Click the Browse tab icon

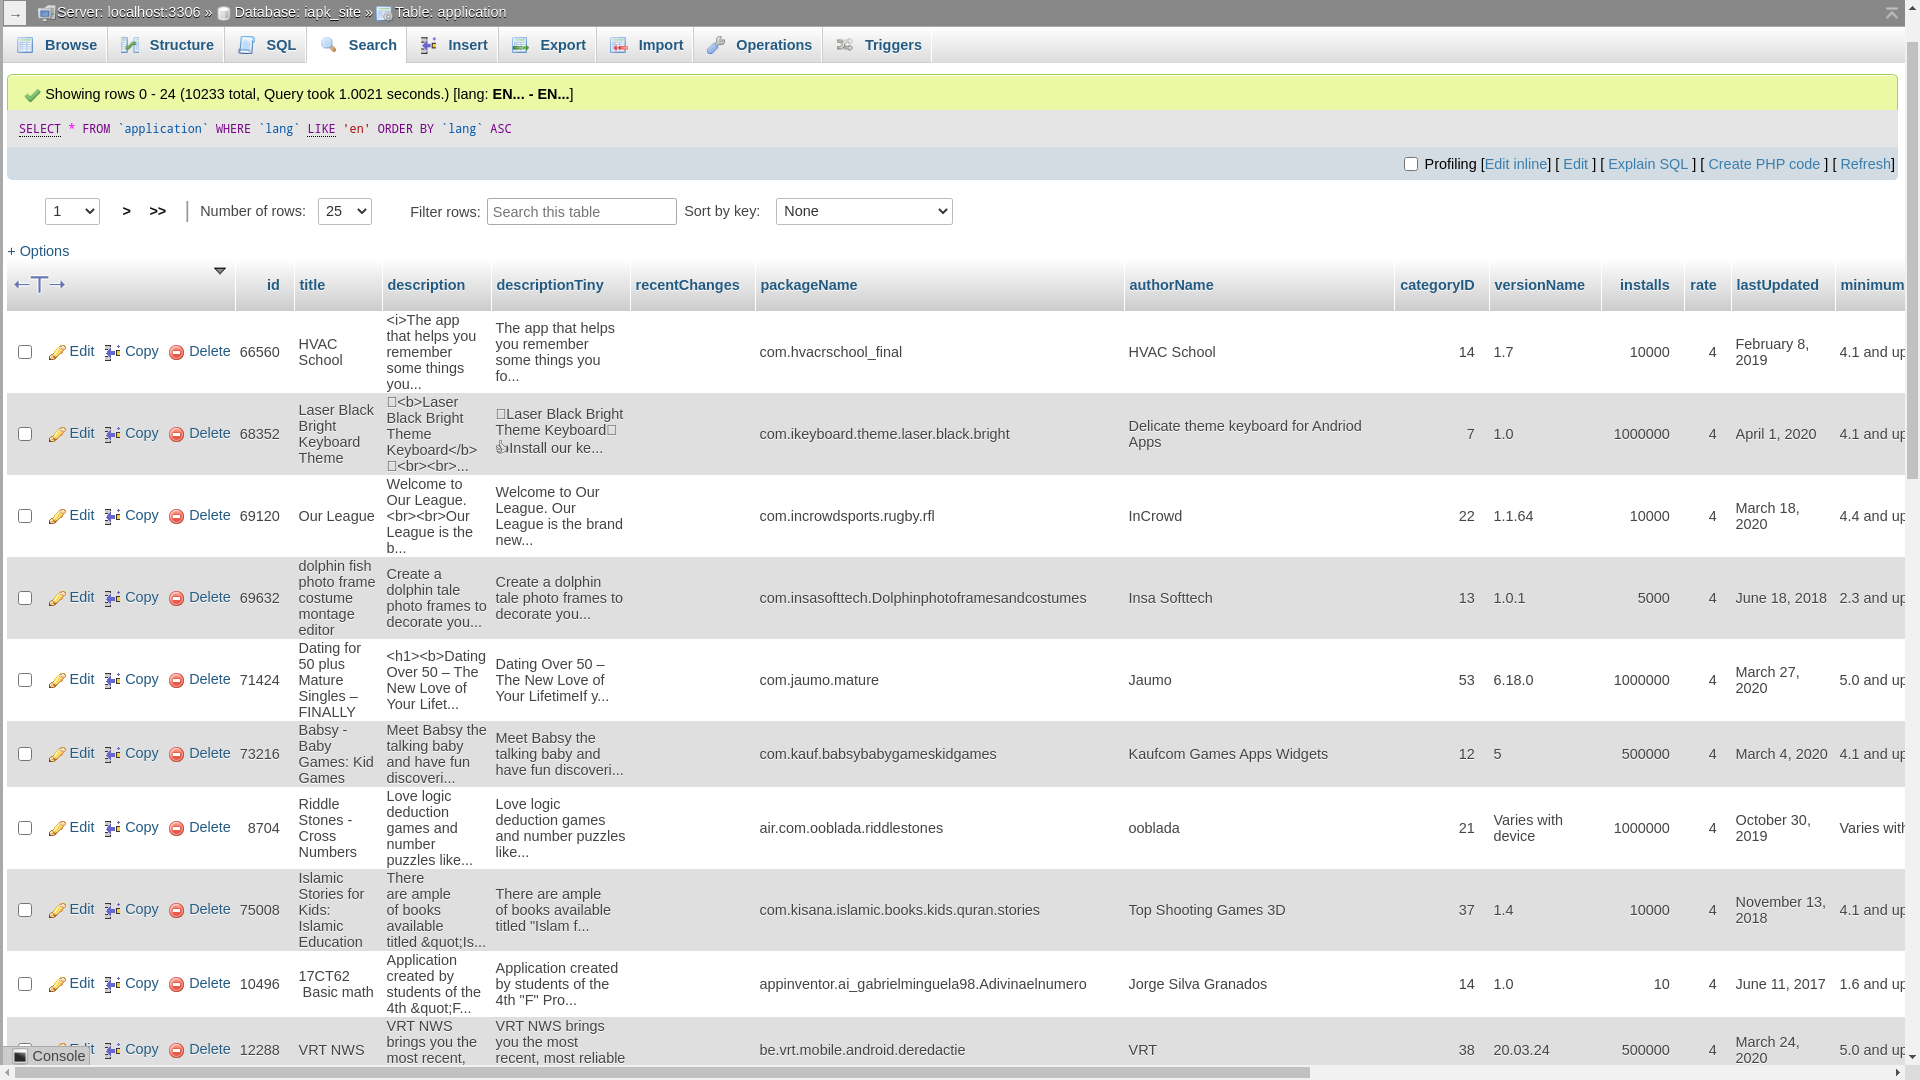click(24, 45)
